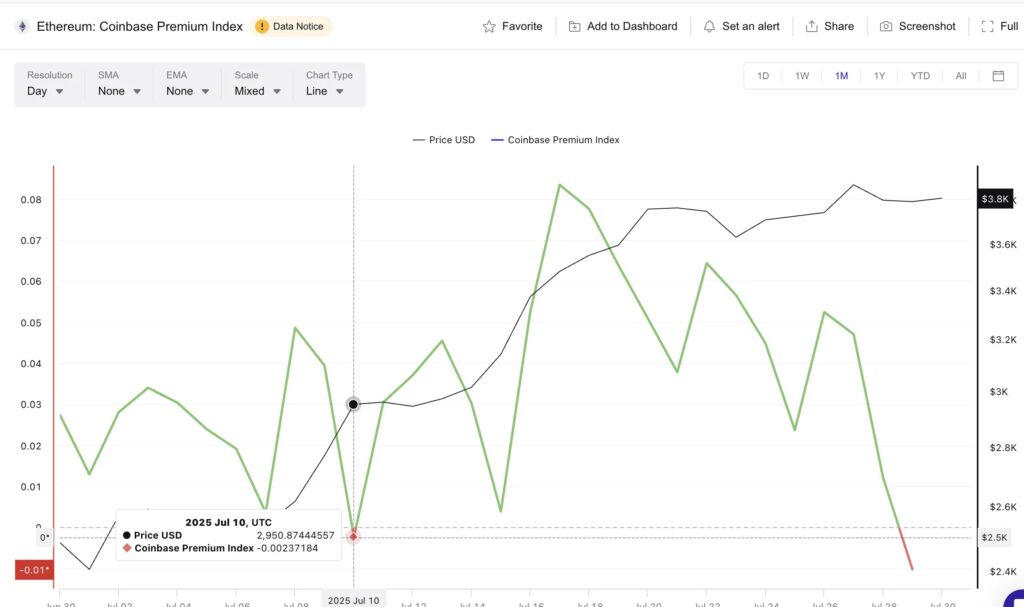Open the SMA dropdown

point(116,90)
